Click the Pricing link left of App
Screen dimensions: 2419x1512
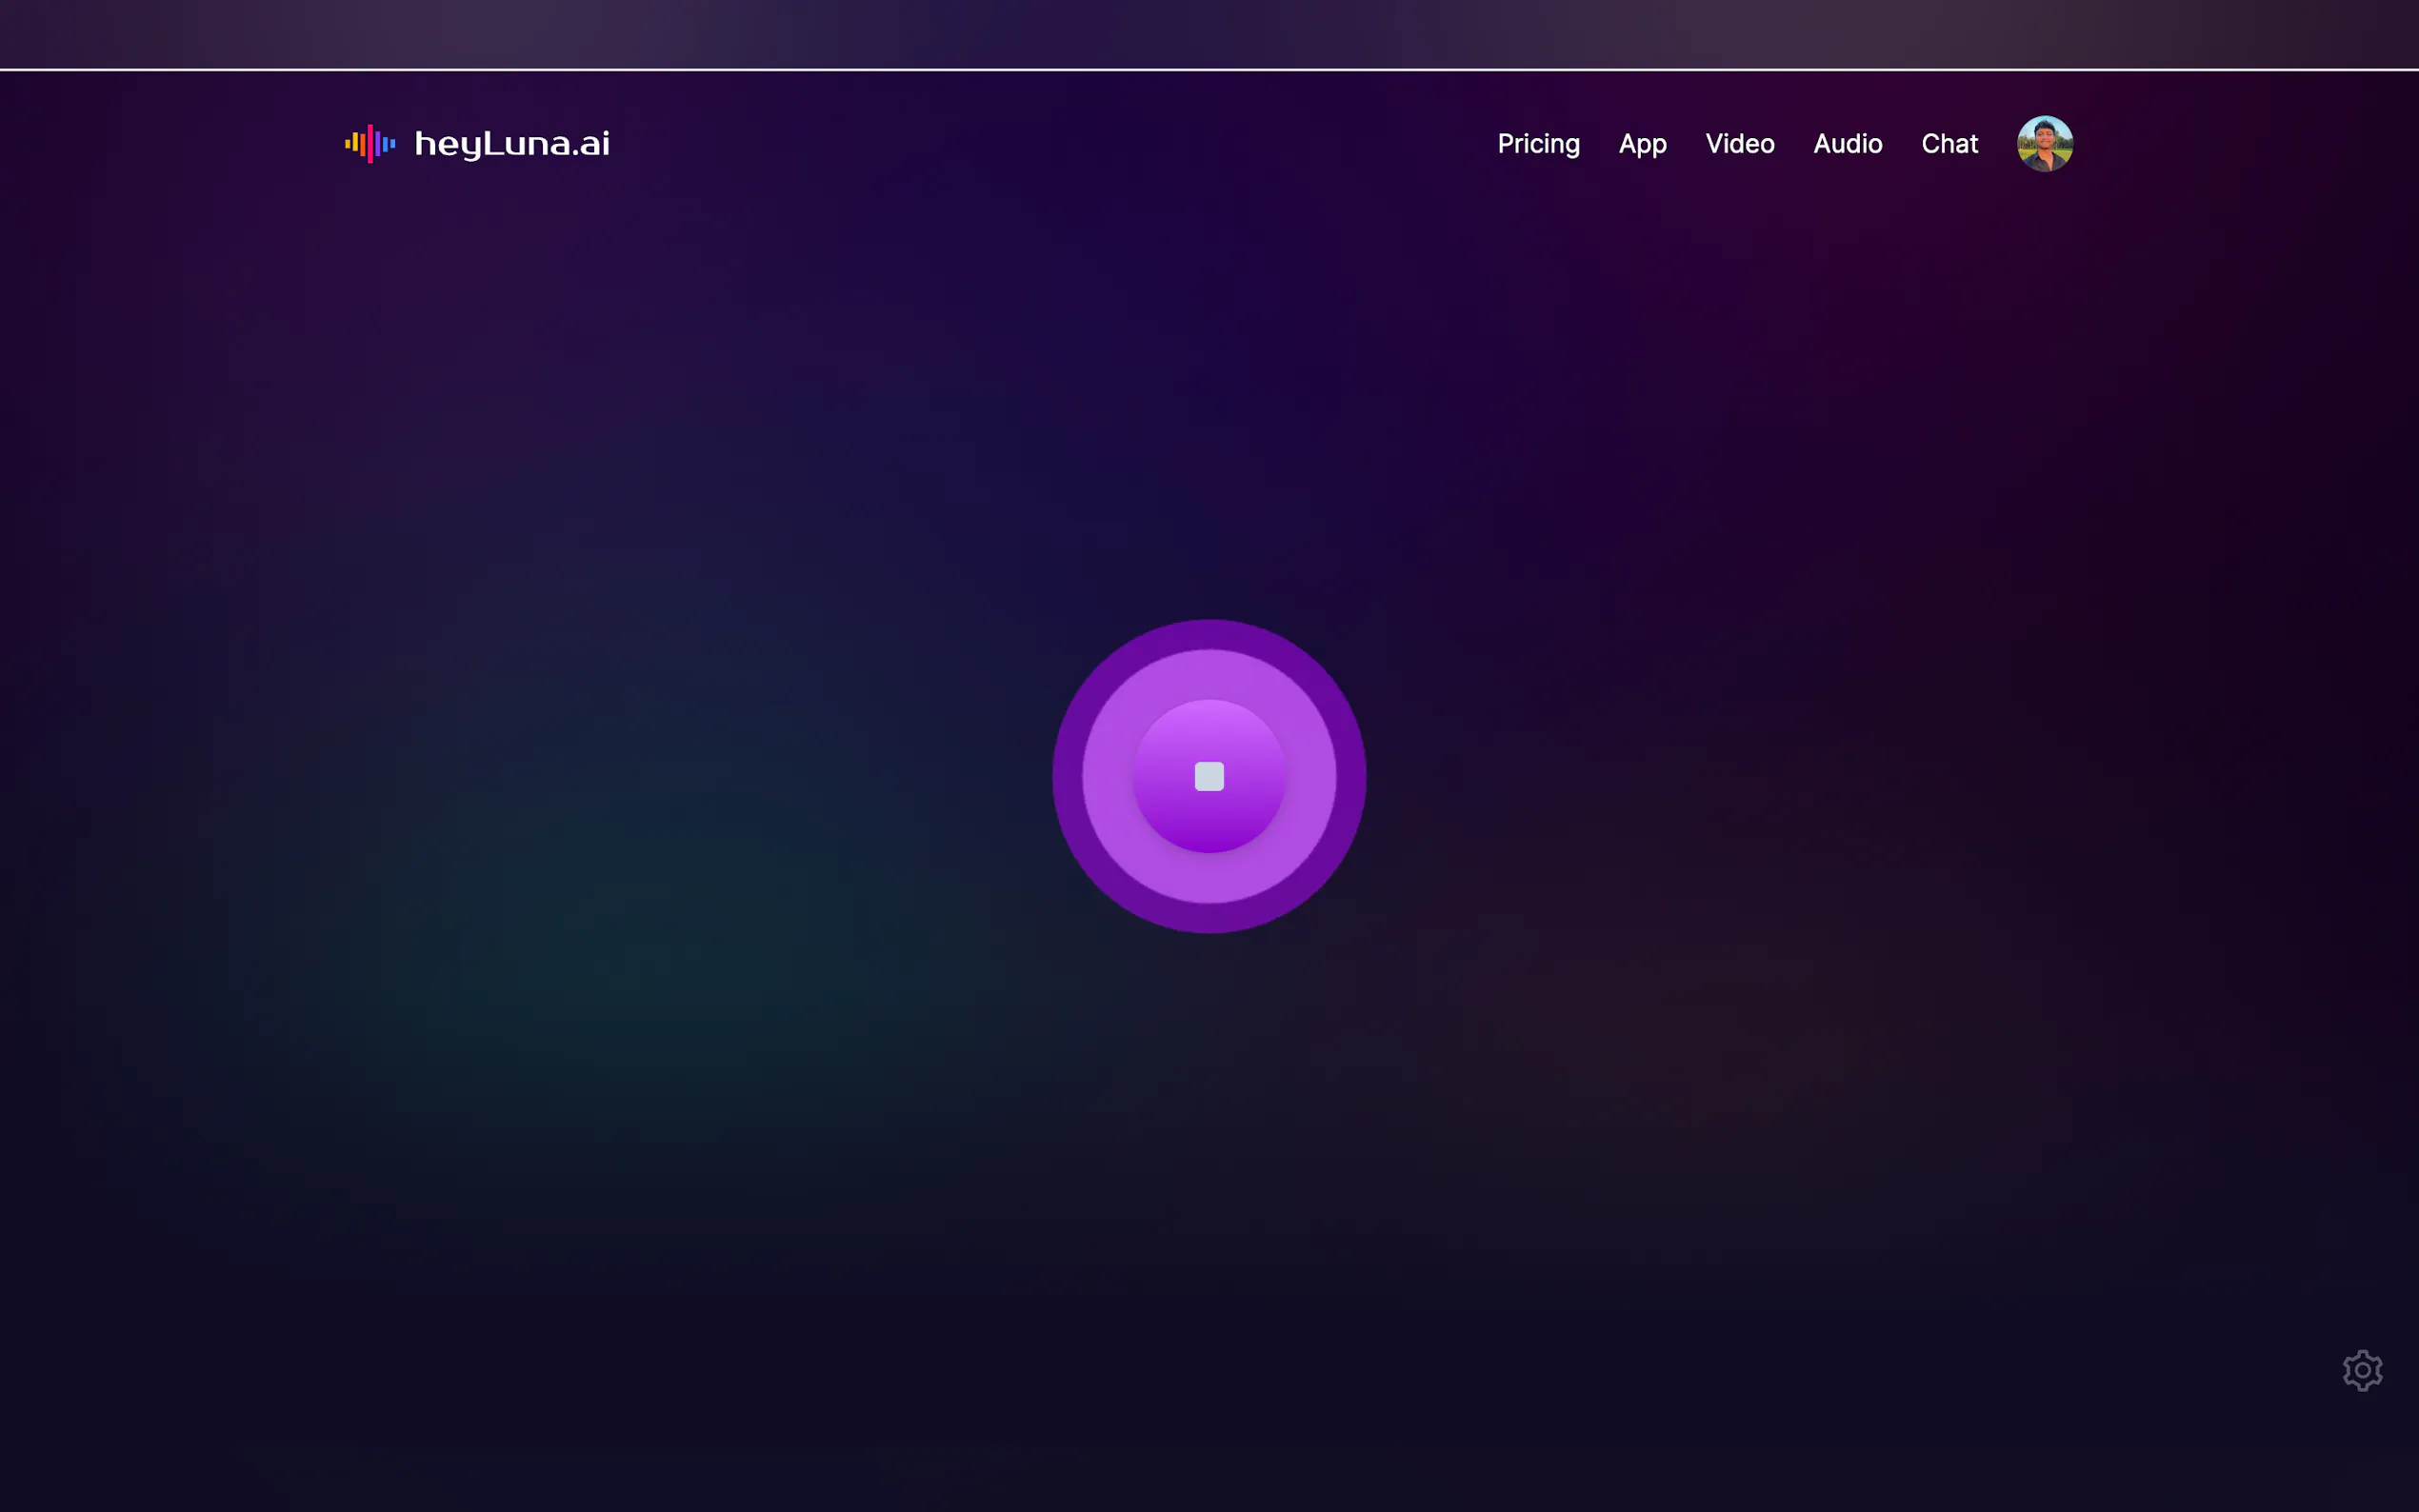[x=1538, y=144]
